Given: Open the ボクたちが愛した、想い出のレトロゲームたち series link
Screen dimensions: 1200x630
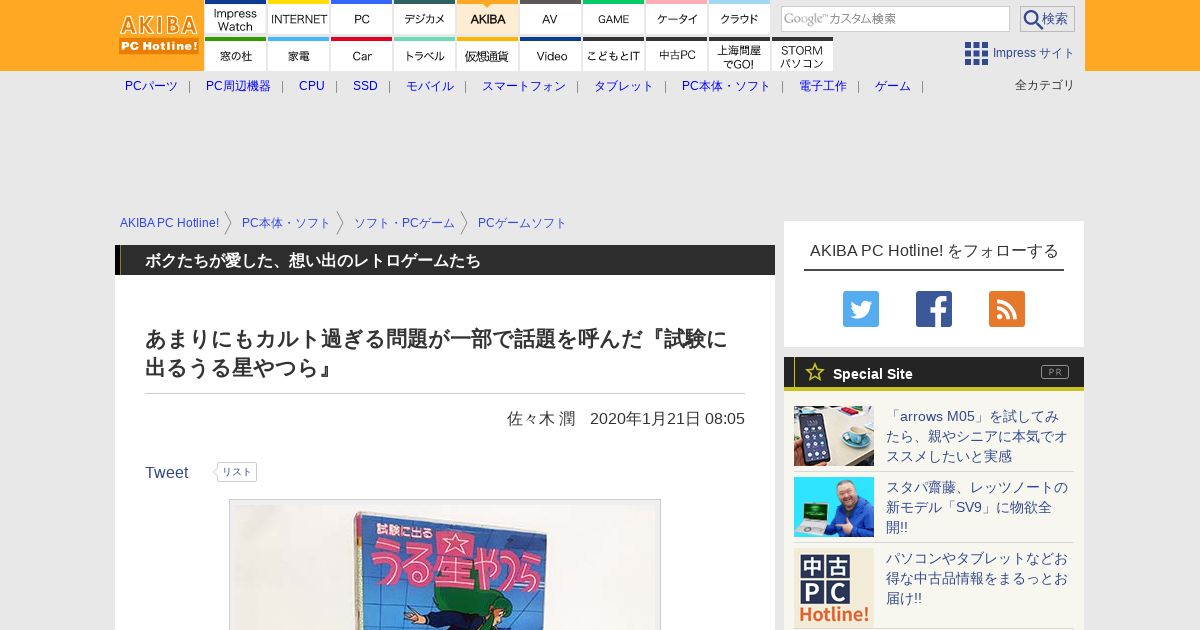Looking at the screenshot, I should pos(313,261).
